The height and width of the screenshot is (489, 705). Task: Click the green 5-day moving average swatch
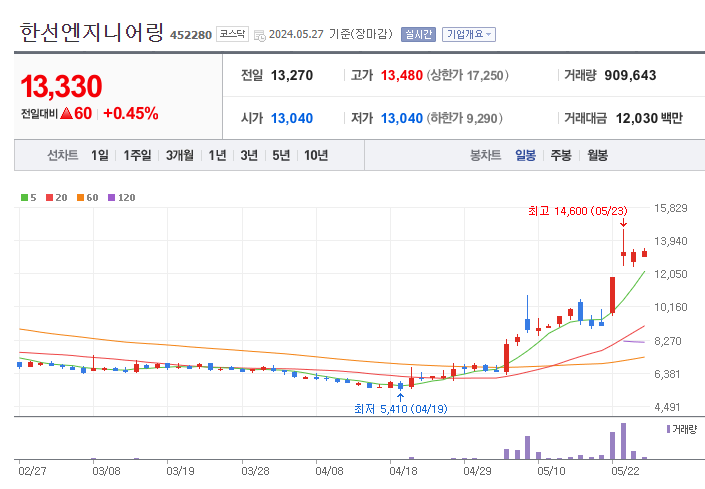pos(24,197)
